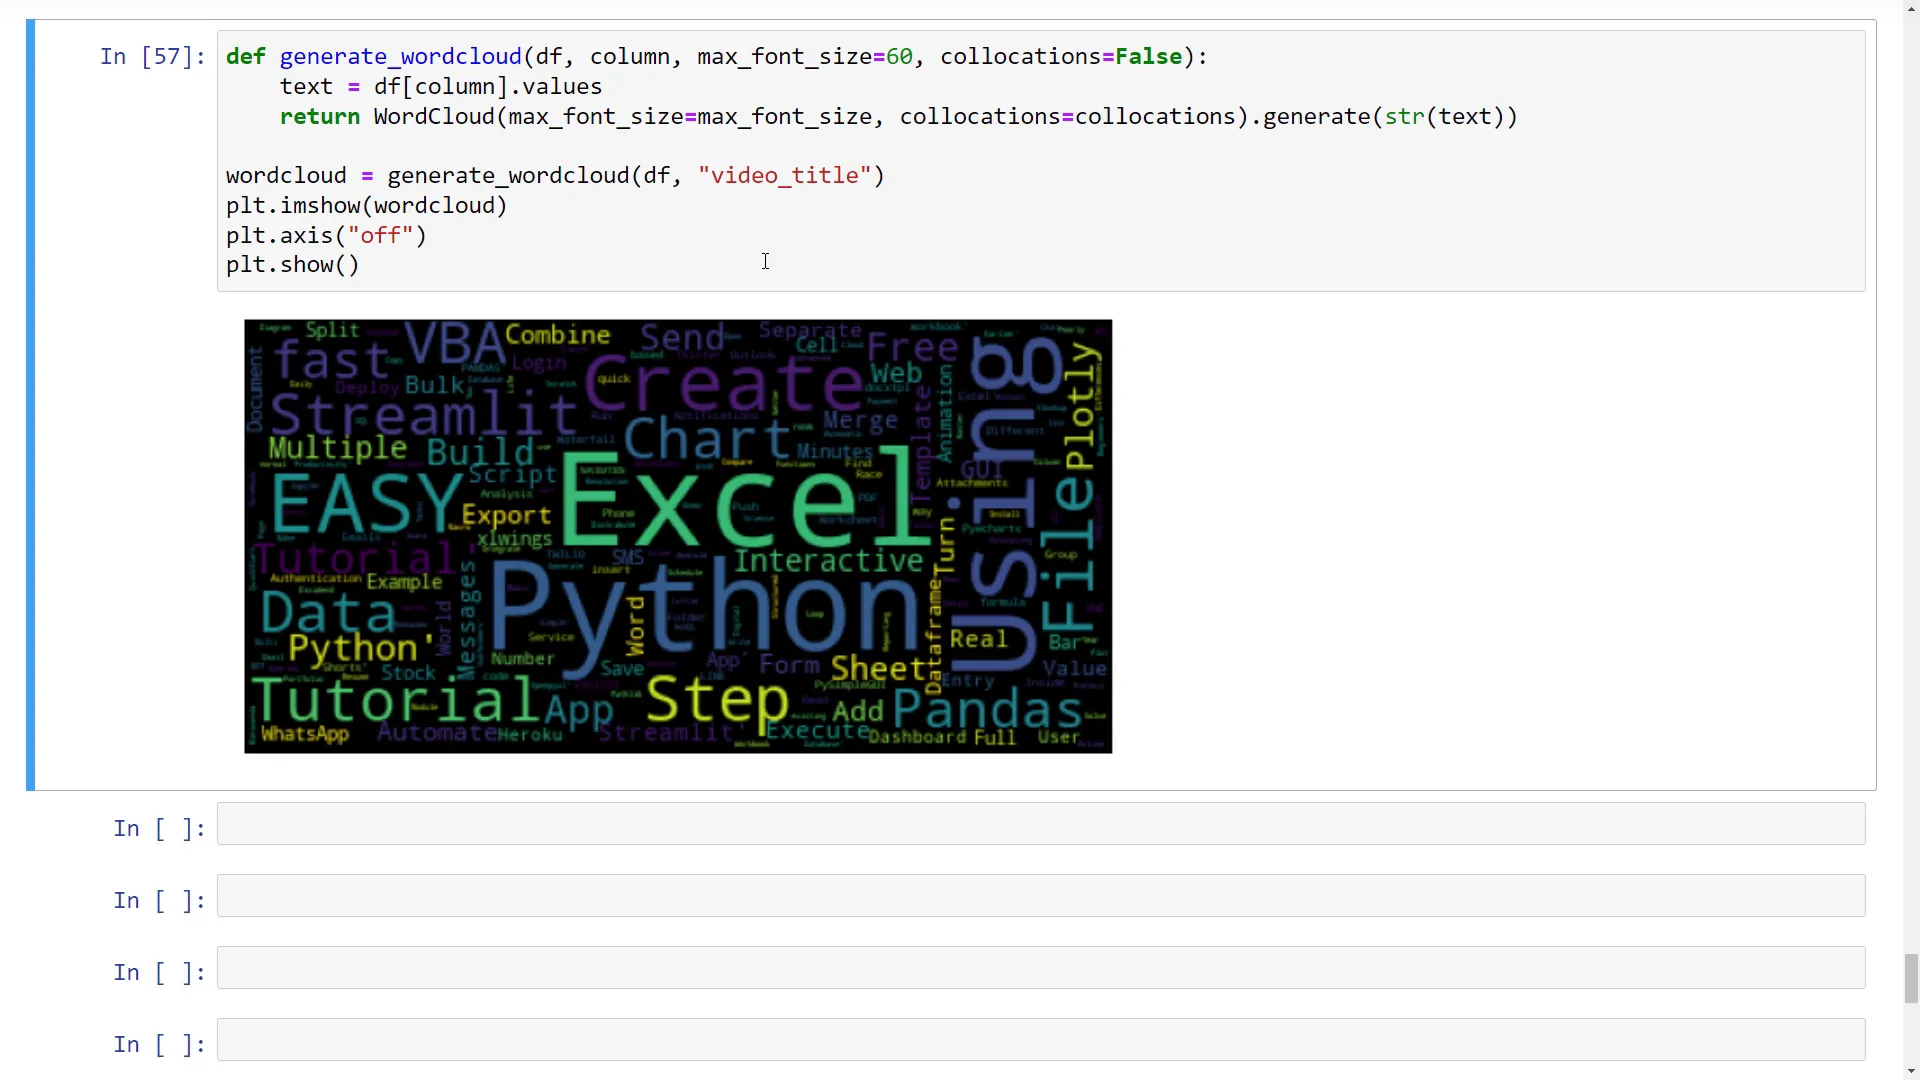Click inside the last empty code cell

point(1040,1041)
